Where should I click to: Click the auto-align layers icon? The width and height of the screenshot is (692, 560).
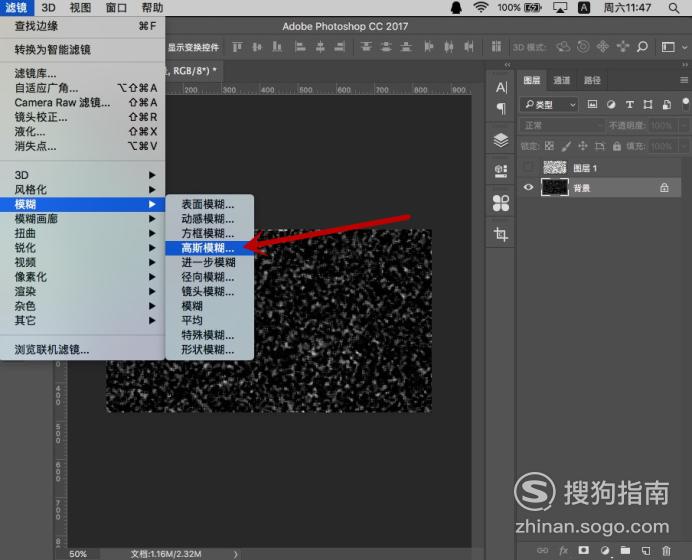pyautogui.click(x=496, y=46)
